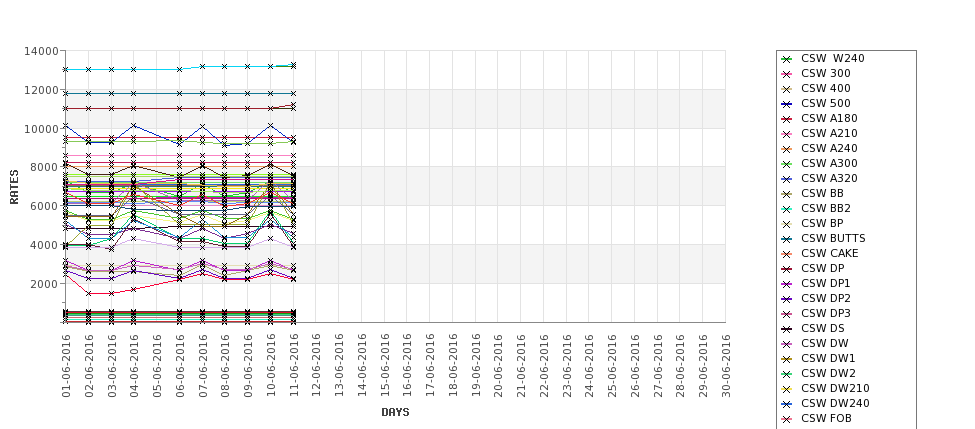Select the CSW CAKE legend label
The image size is (975, 429).
829,253
